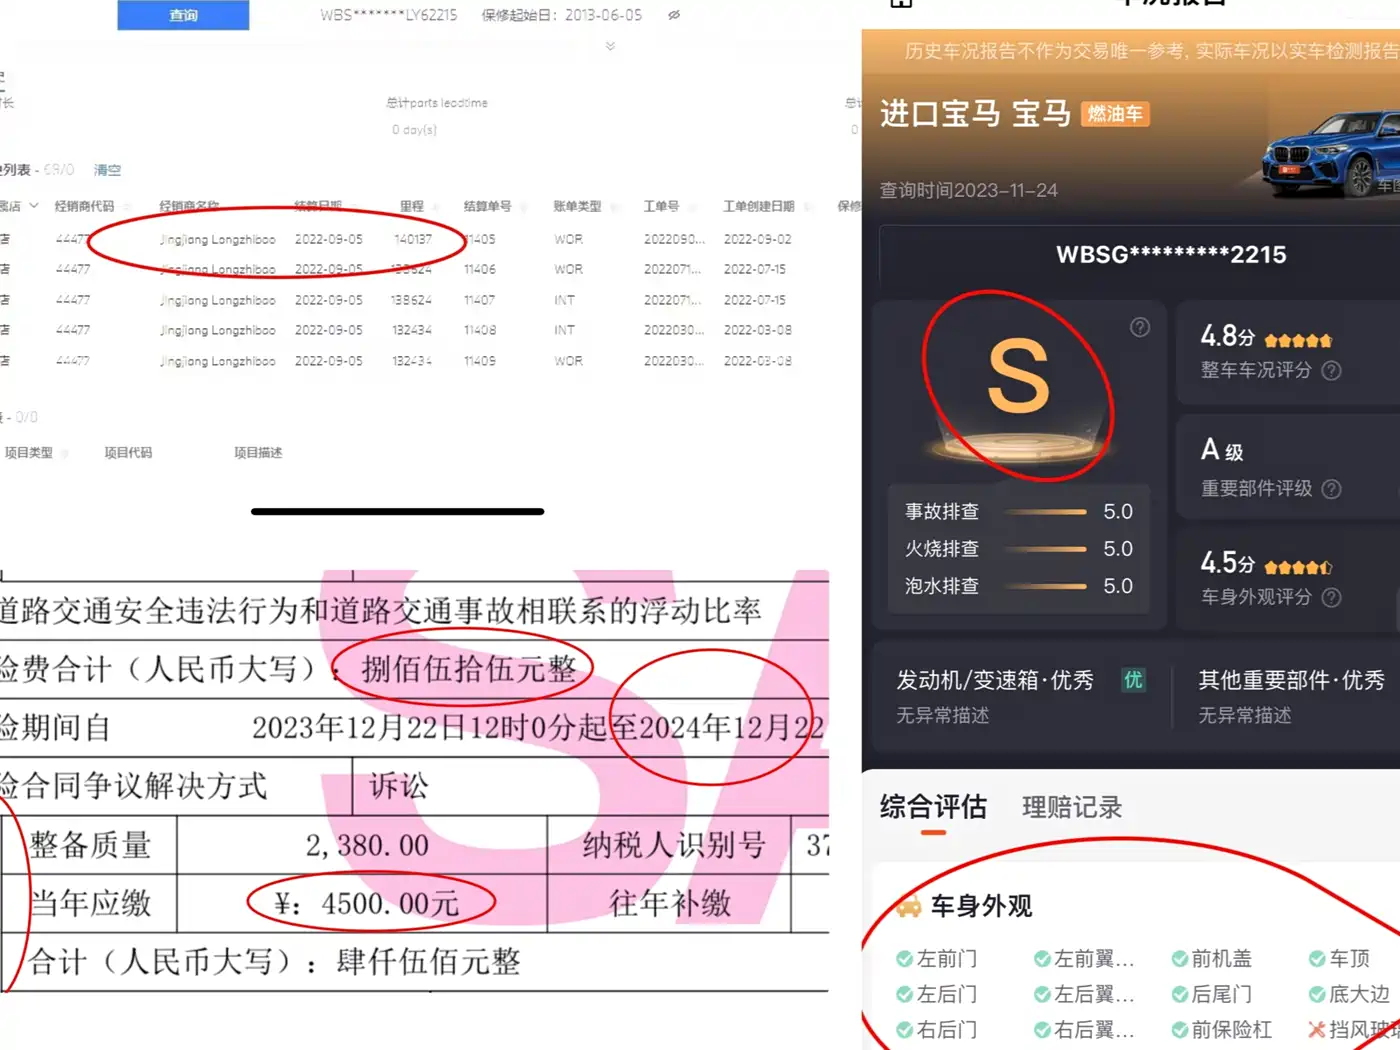
Task: Click the green 优 badge icon
Action: pyautogui.click(x=1133, y=680)
